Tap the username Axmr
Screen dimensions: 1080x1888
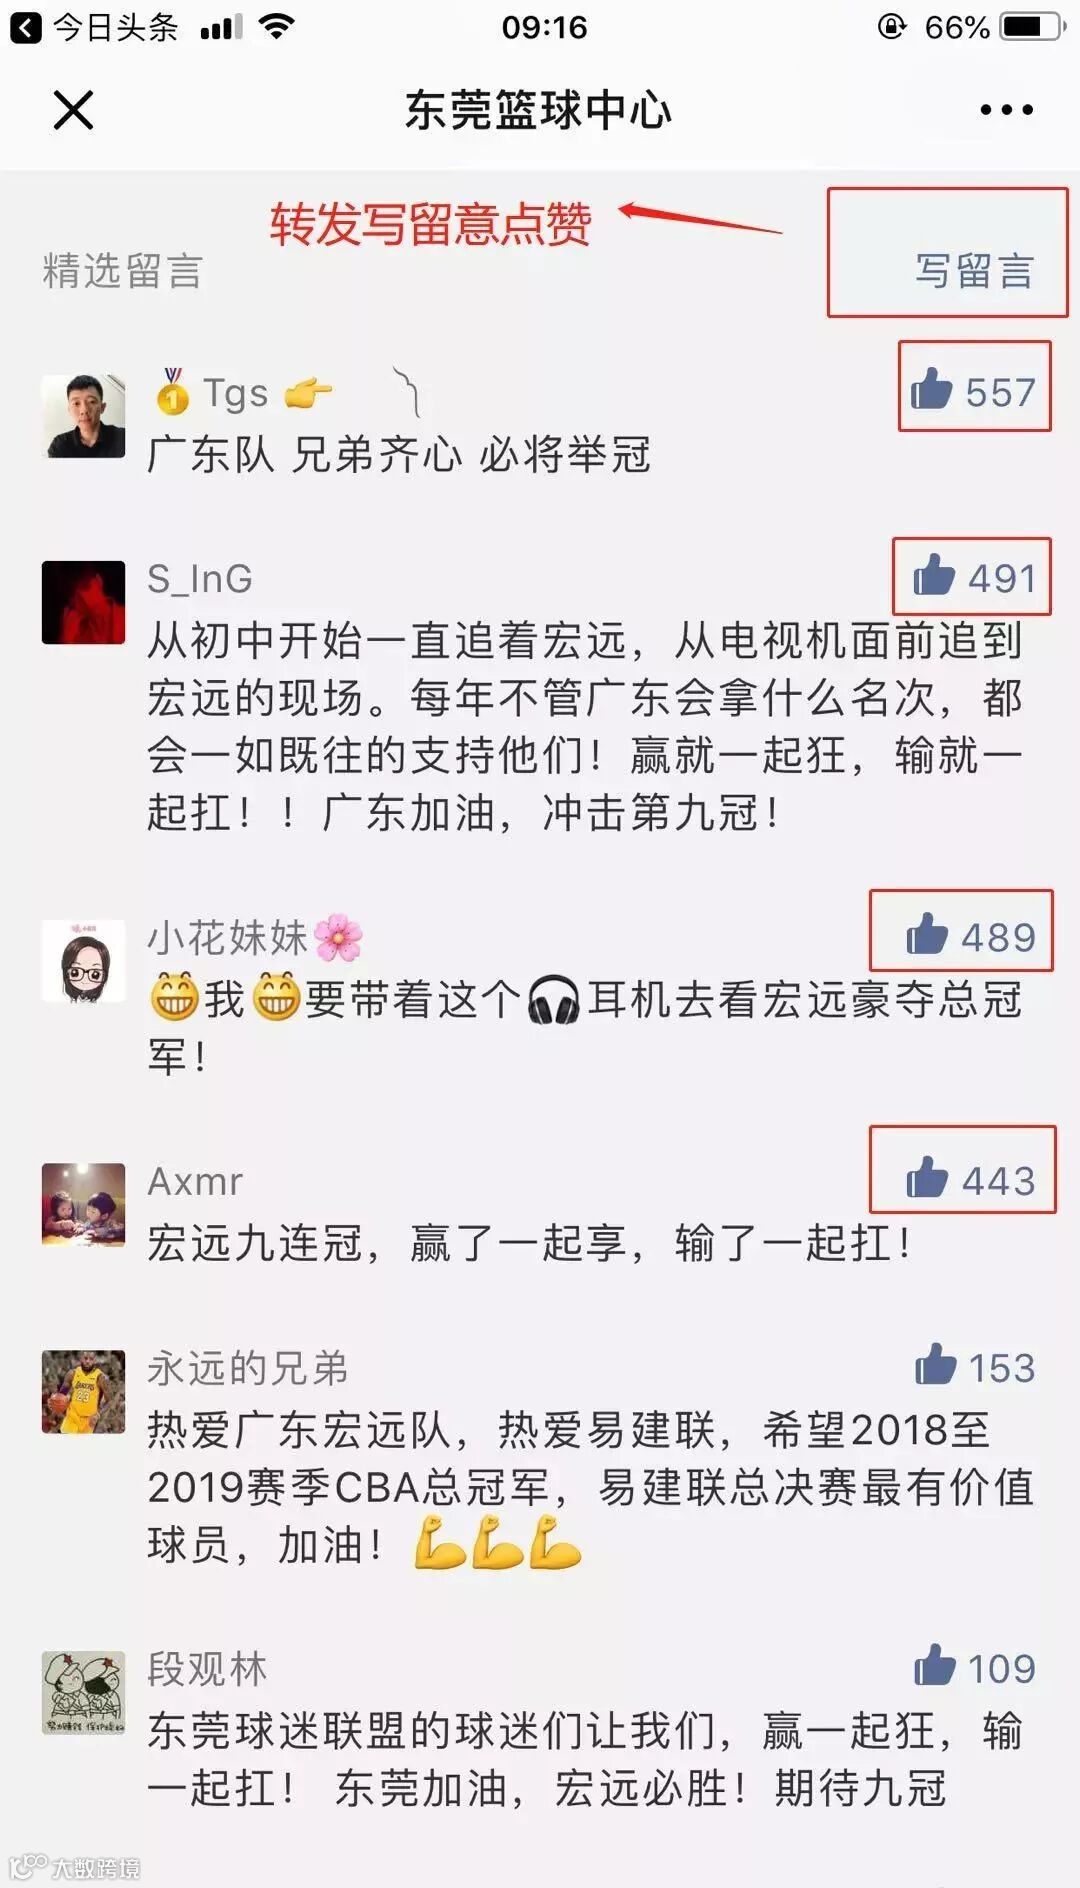(195, 1182)
